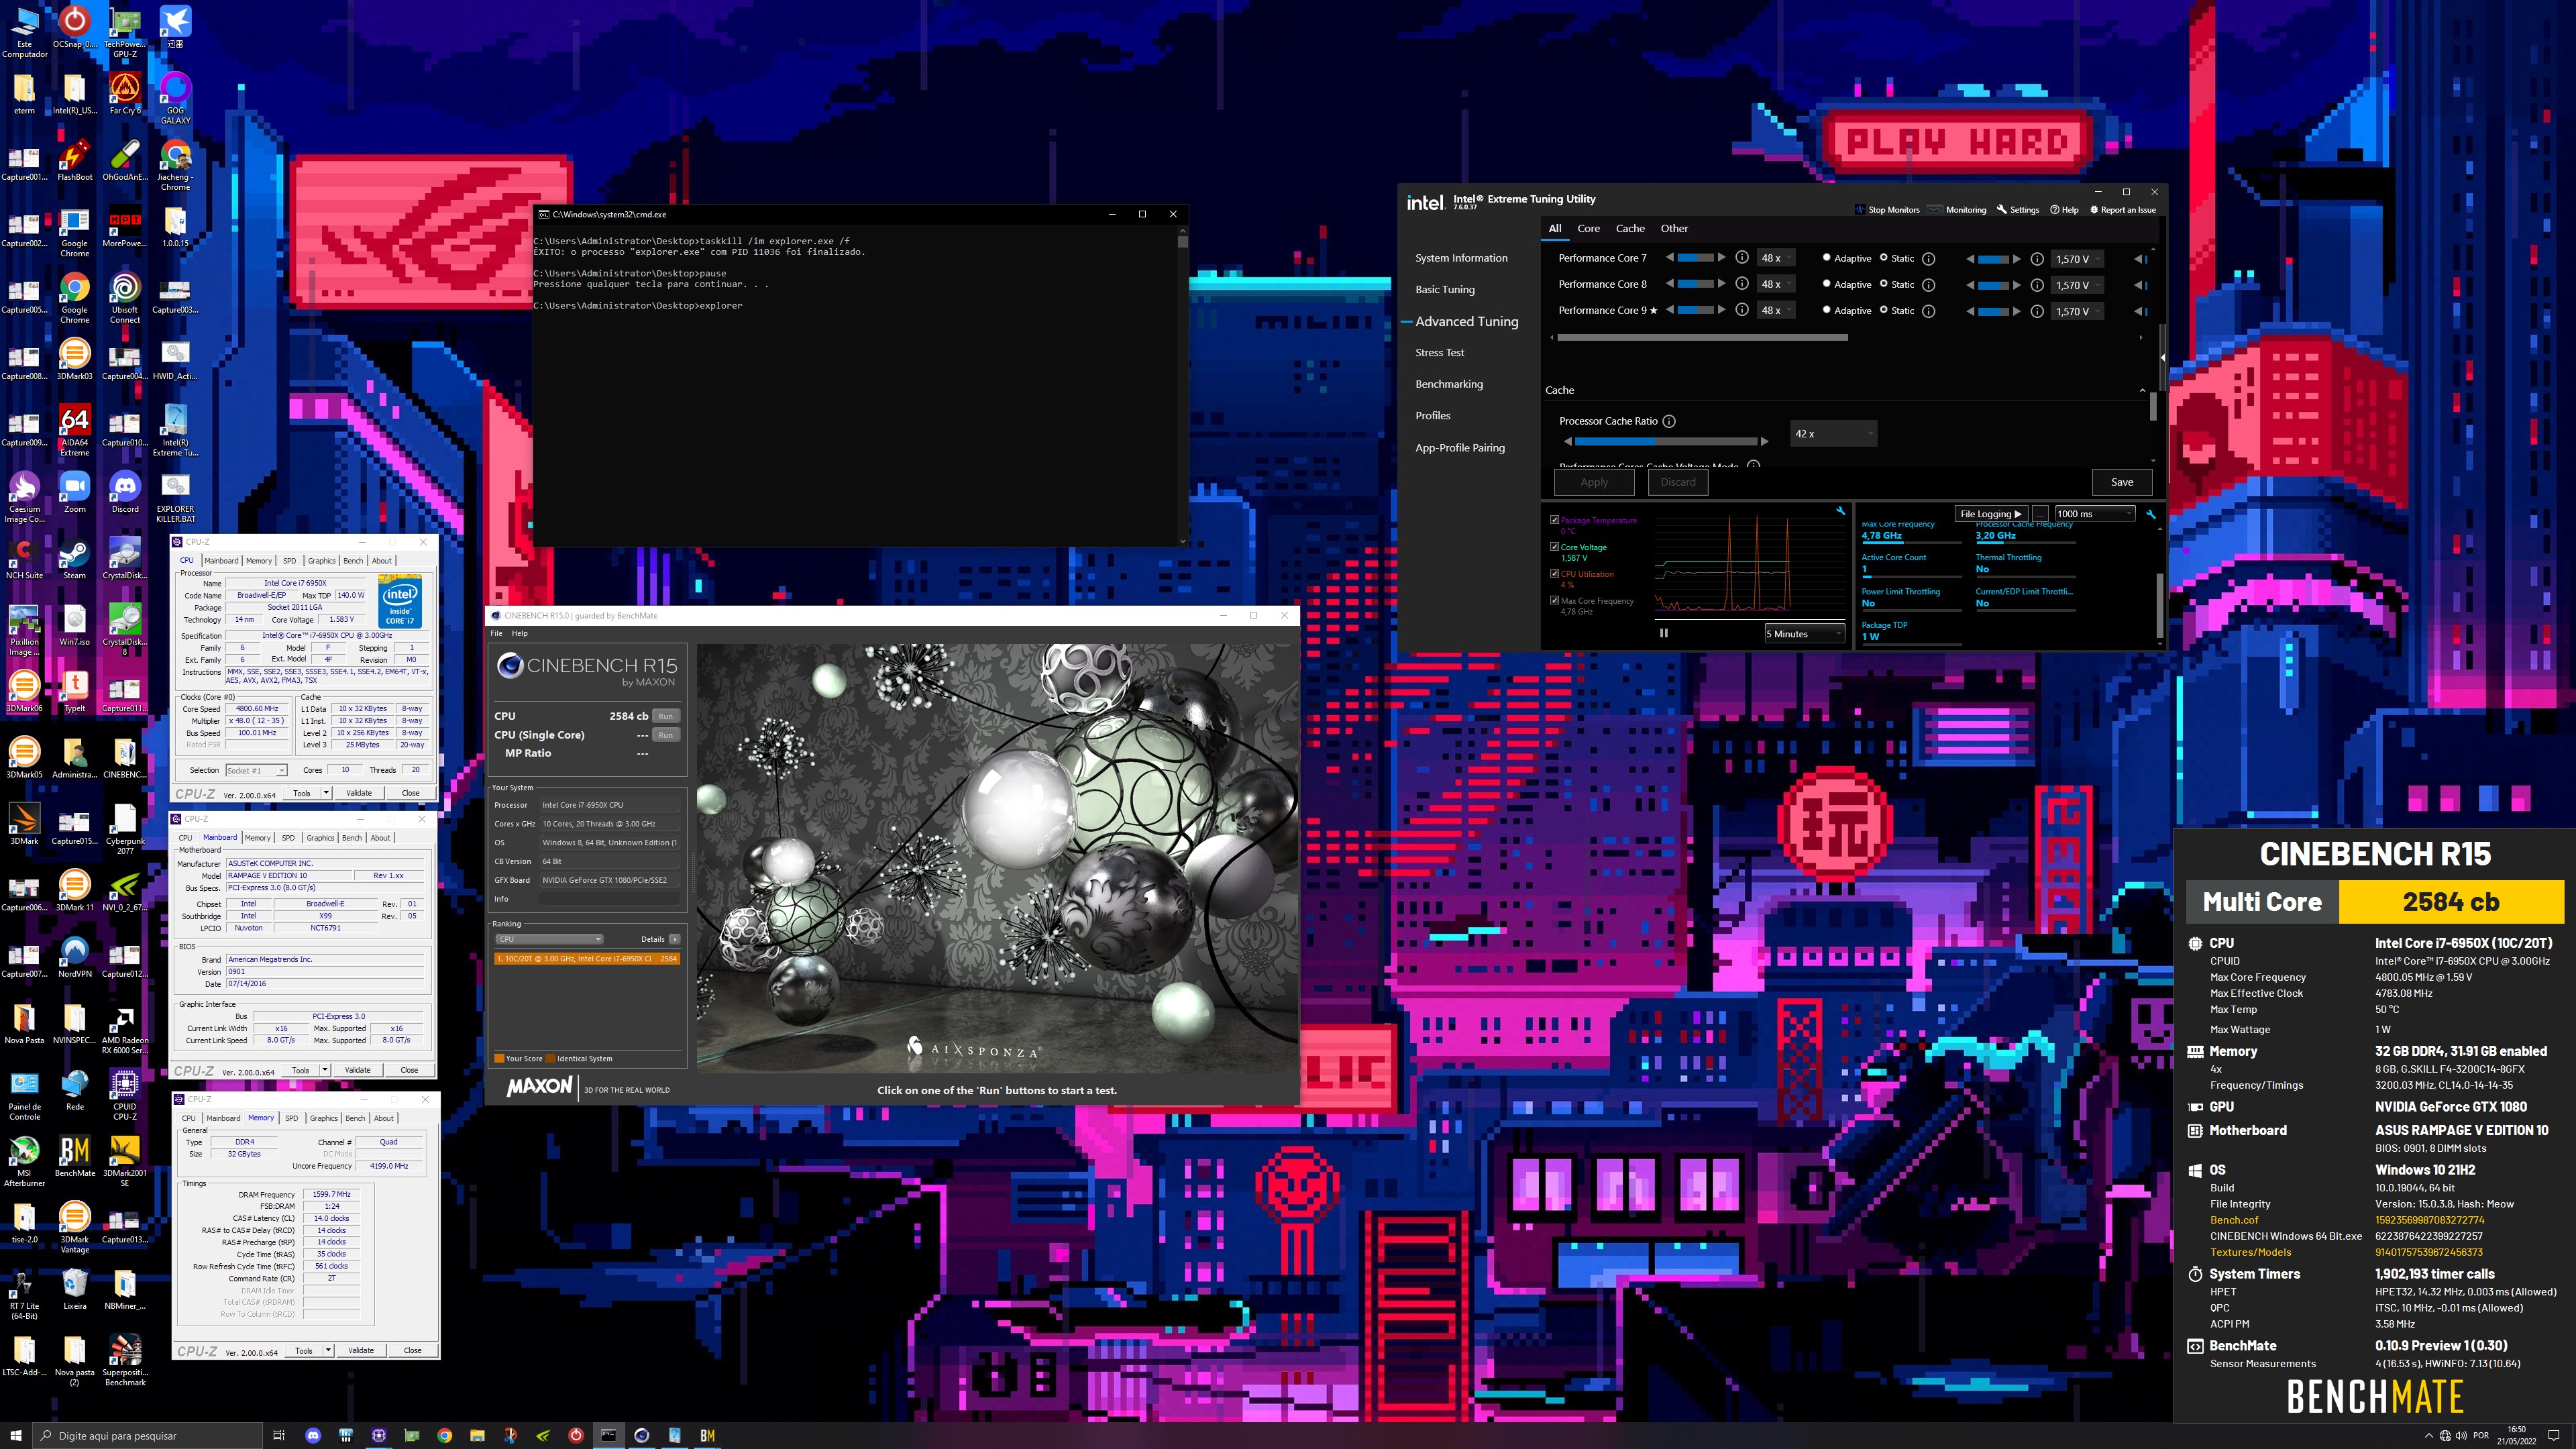Viewport: 2576px width, 1449px height.
Task: Open NordVPN desktop icon
Action: coord(75,957)
